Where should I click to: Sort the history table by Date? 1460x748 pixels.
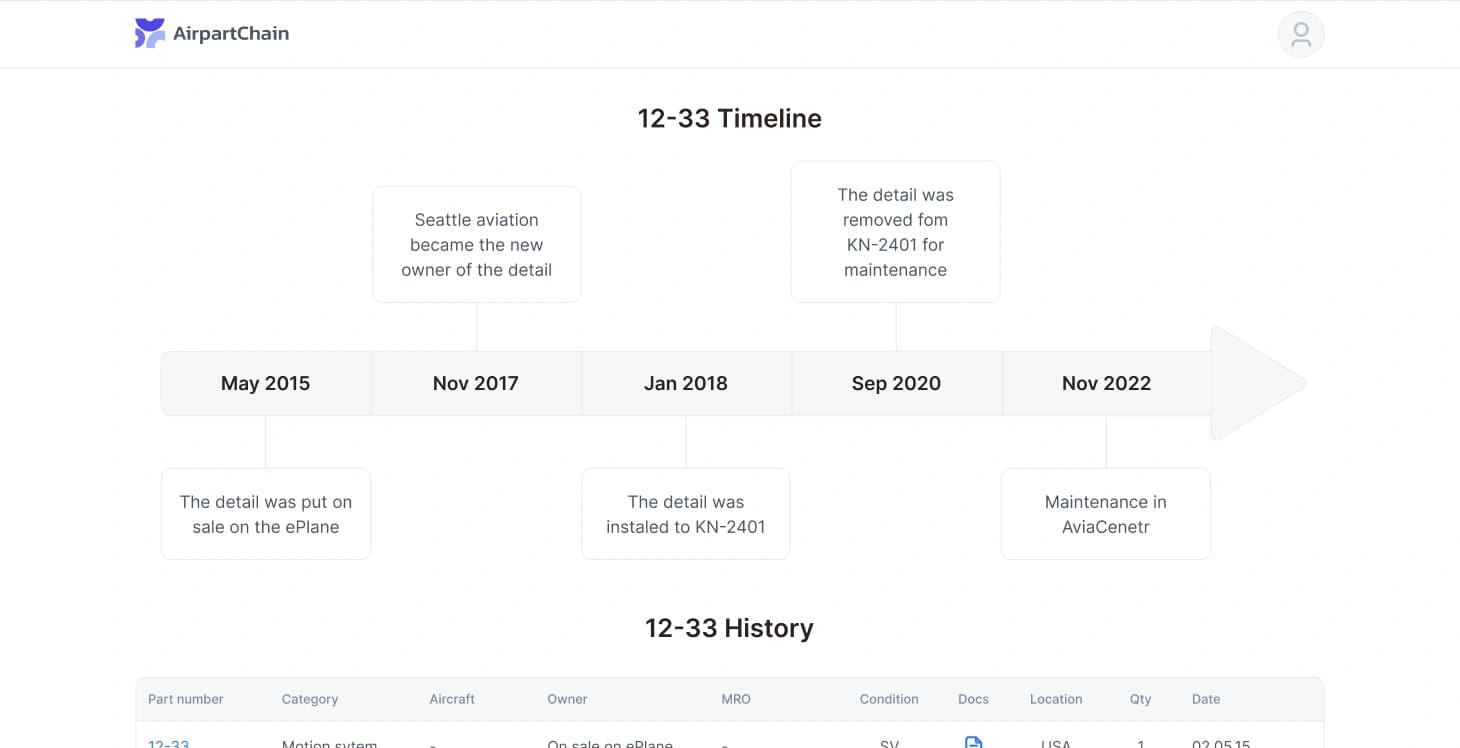click(1205, 699)
